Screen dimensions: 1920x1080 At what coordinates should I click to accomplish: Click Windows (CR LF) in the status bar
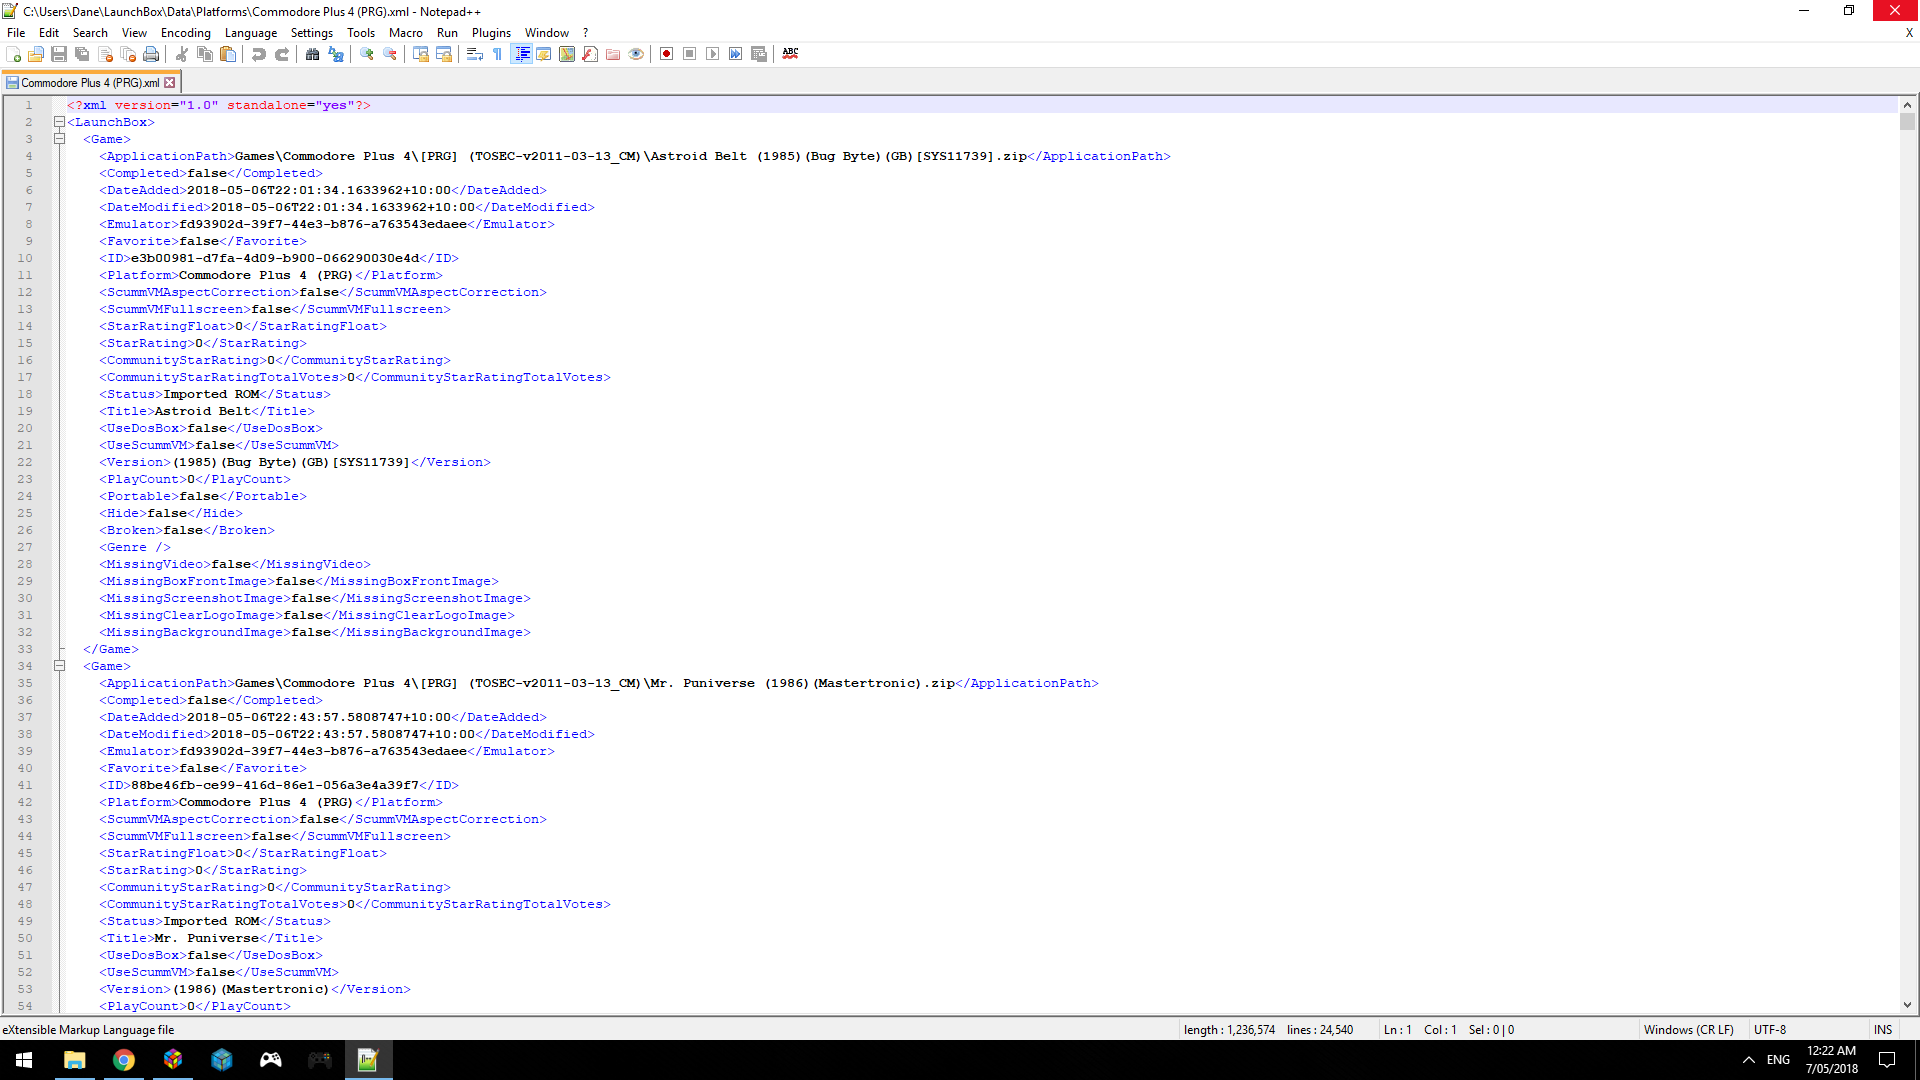click(1689, 1030)
